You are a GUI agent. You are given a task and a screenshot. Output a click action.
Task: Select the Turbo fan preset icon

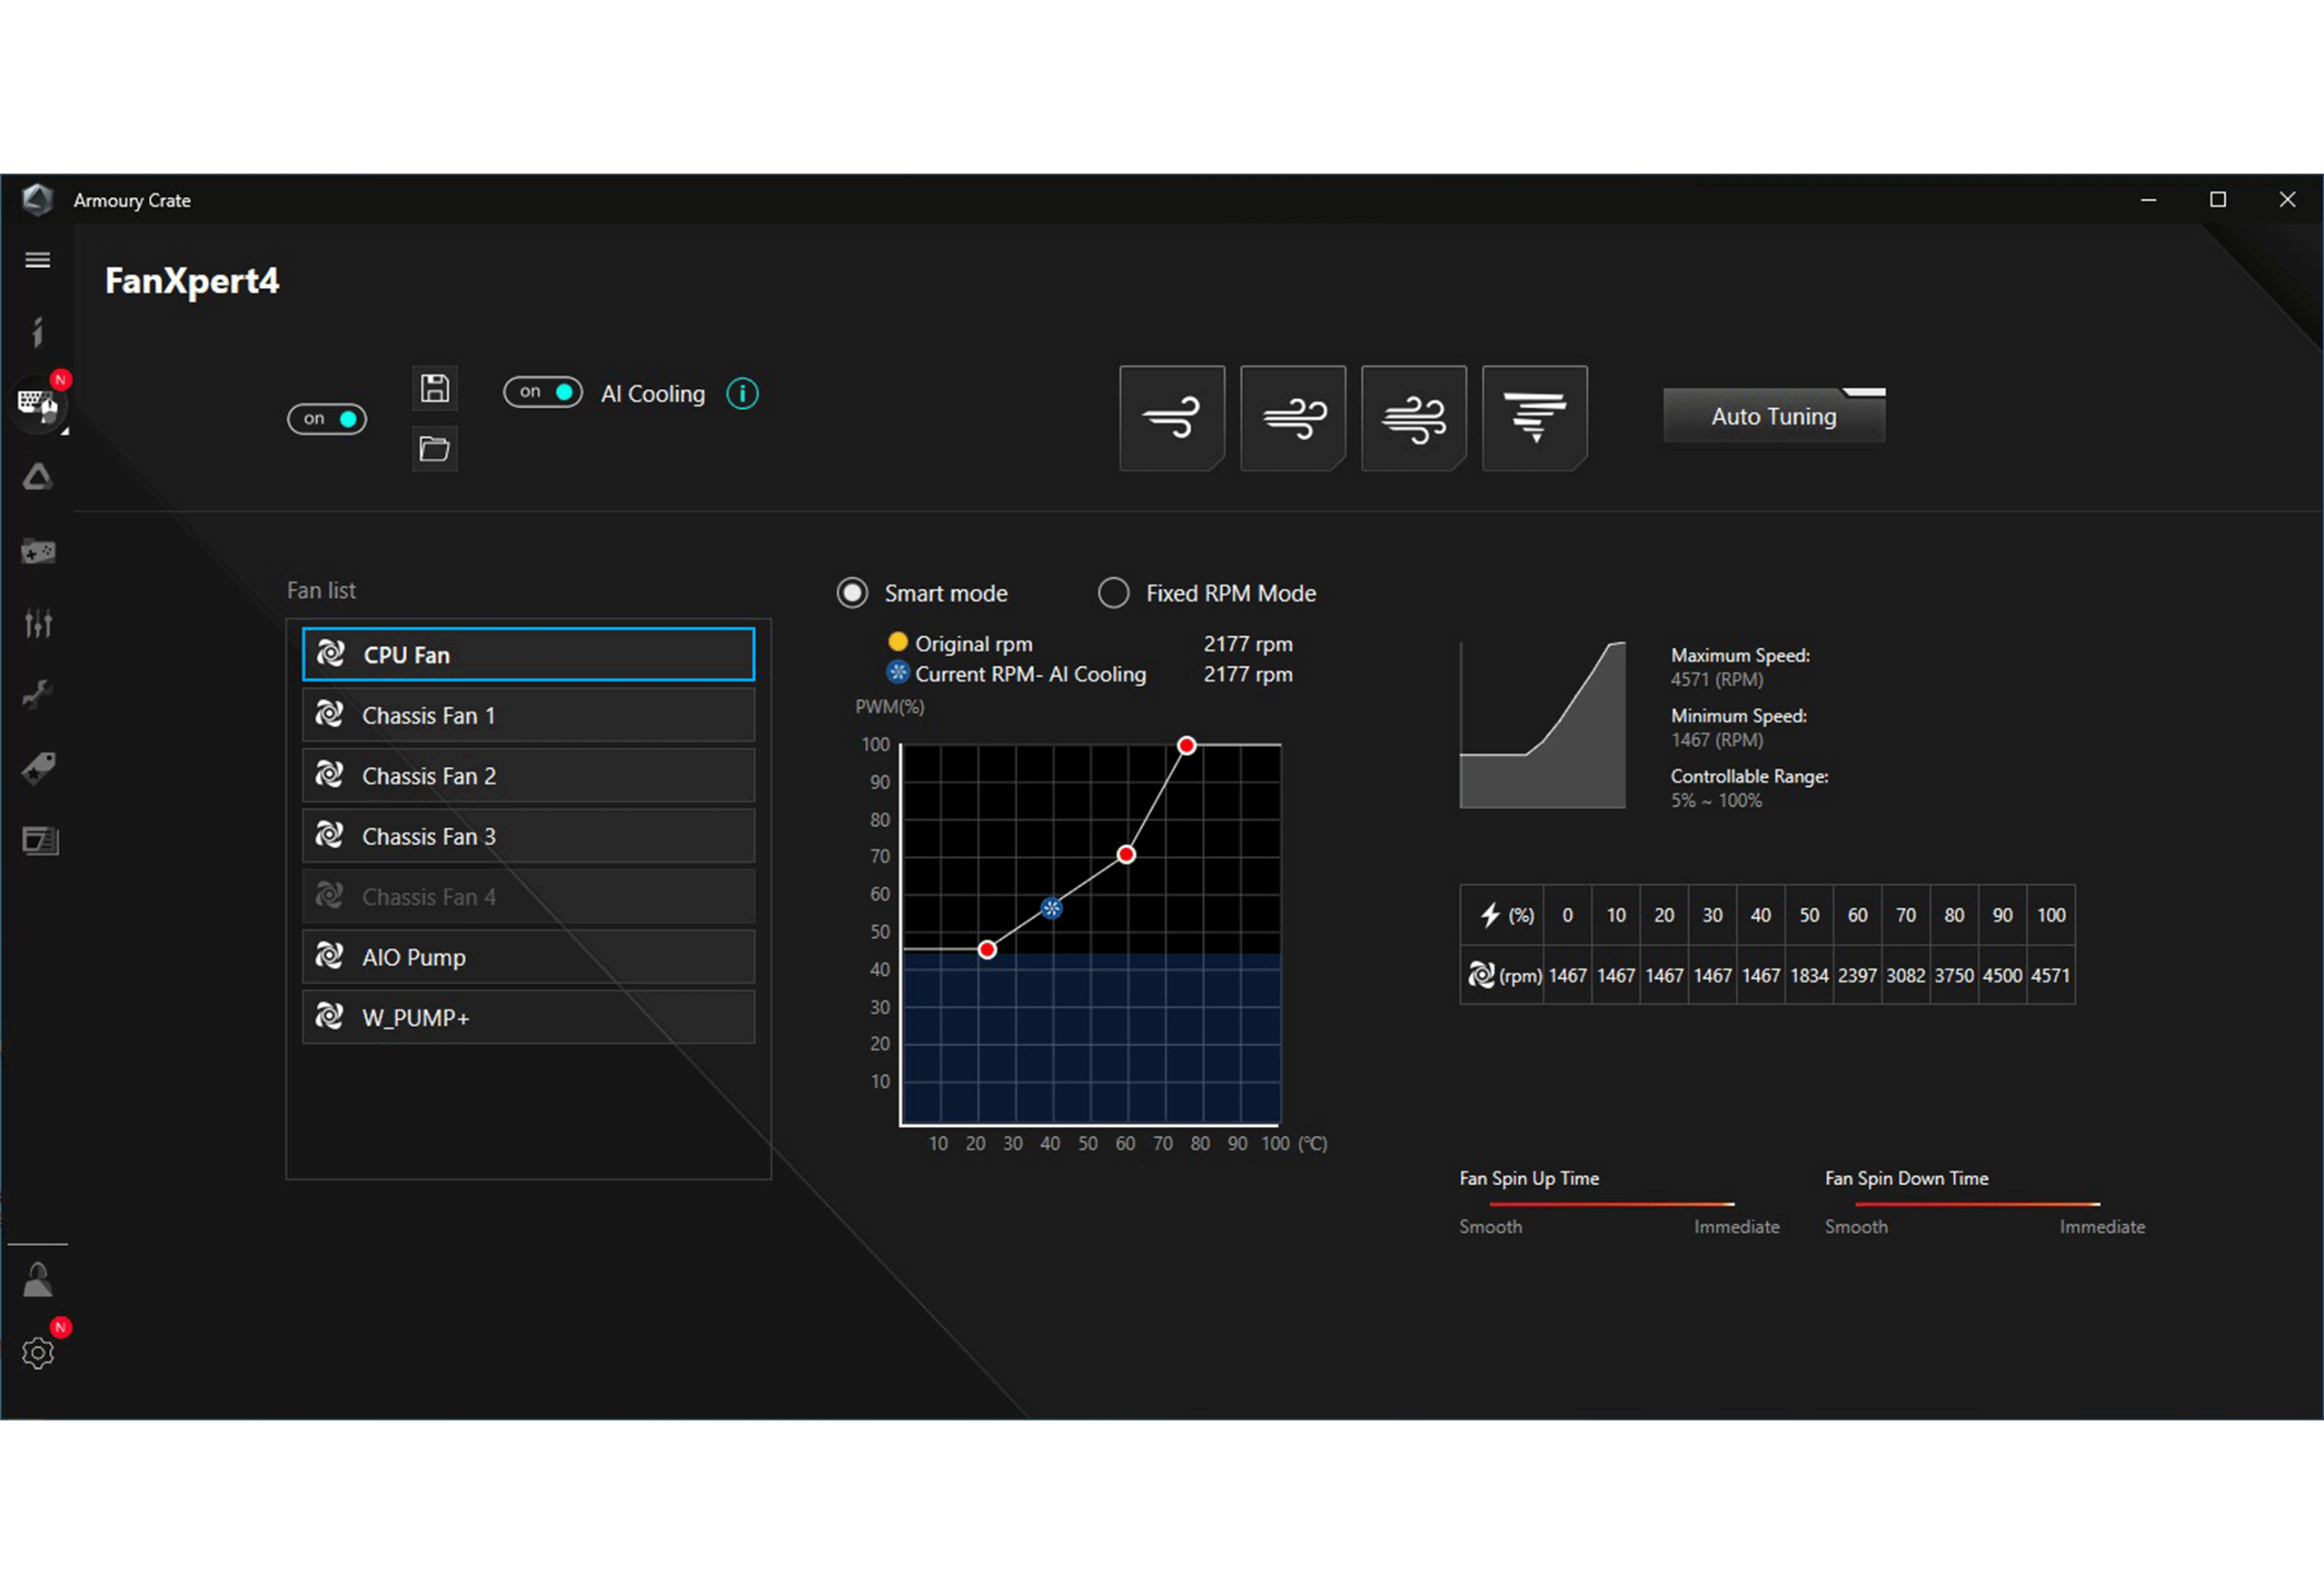click(x=1414, y=418)
